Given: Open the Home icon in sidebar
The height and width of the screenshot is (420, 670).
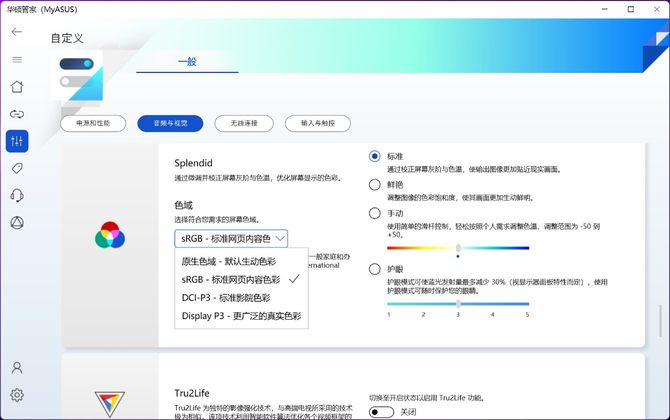Looking at the screenshot, I should coord(17,87).
